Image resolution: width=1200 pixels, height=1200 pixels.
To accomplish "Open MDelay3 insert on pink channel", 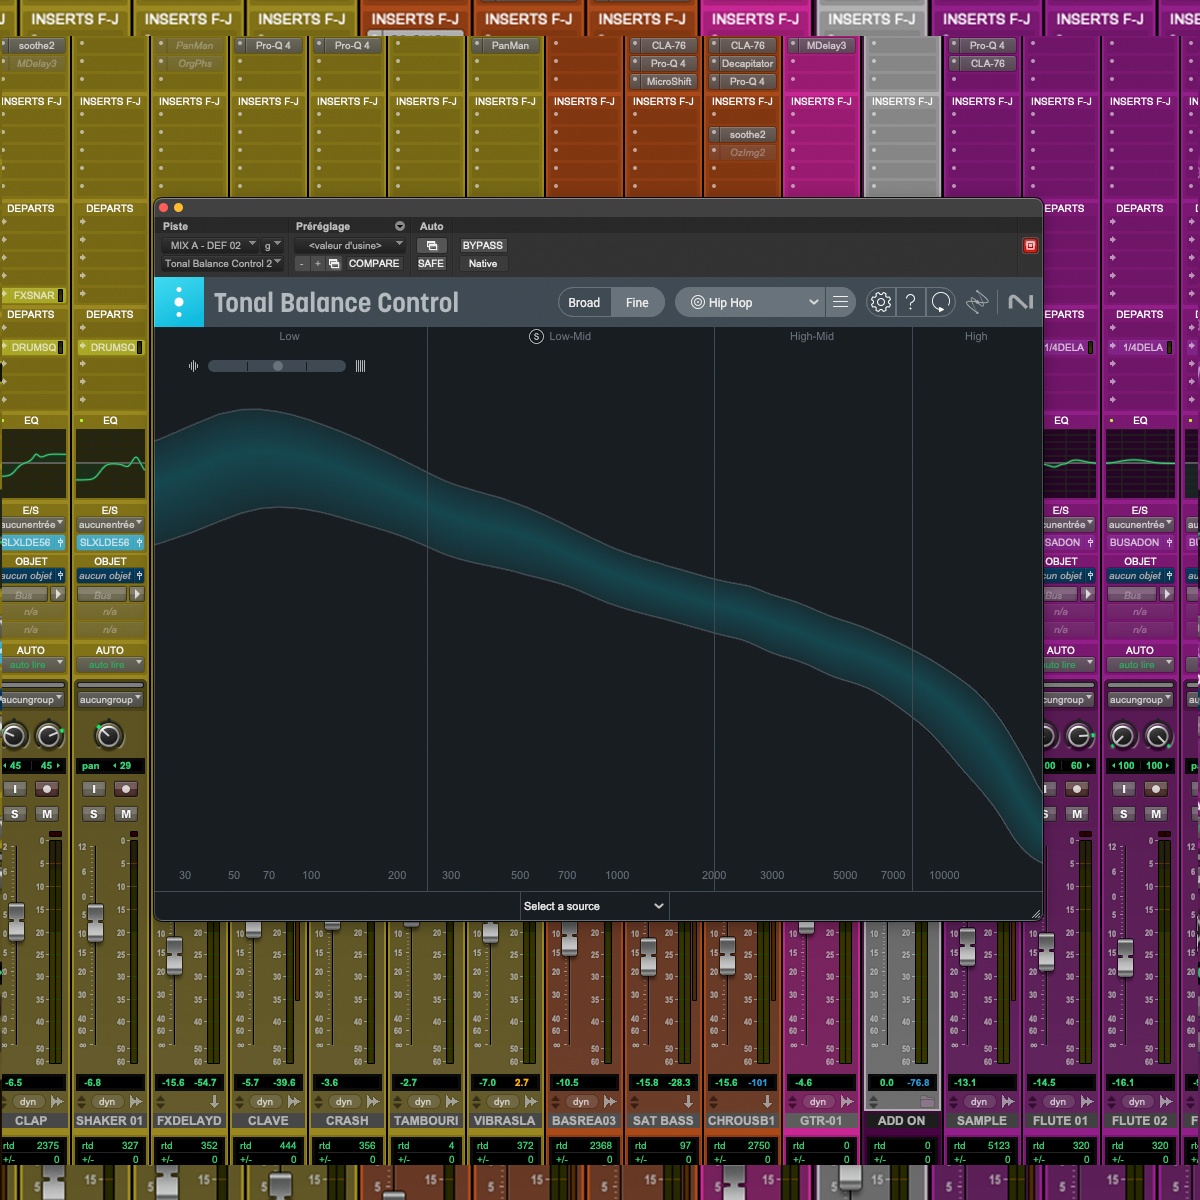I will click(x=825, y=46).
